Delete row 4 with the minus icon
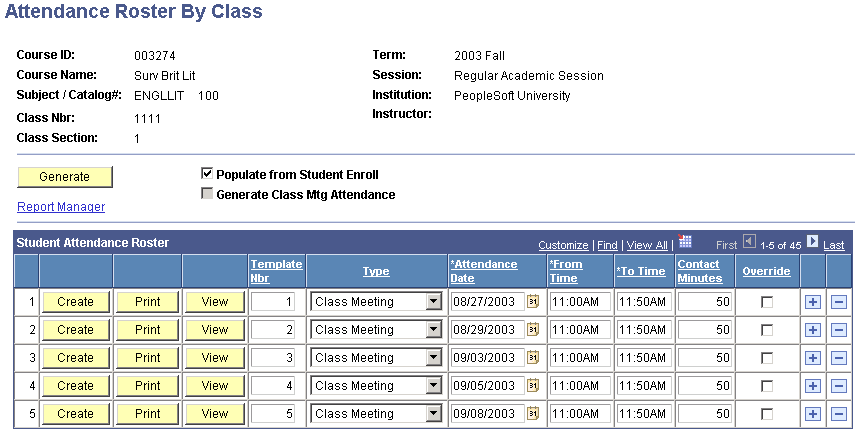The height and width of the screenshot is (433, 855). click(x=839, y=386)
